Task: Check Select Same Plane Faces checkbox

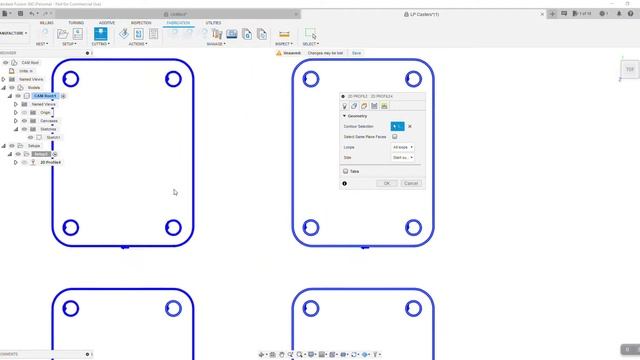Action: coord(395,137)
